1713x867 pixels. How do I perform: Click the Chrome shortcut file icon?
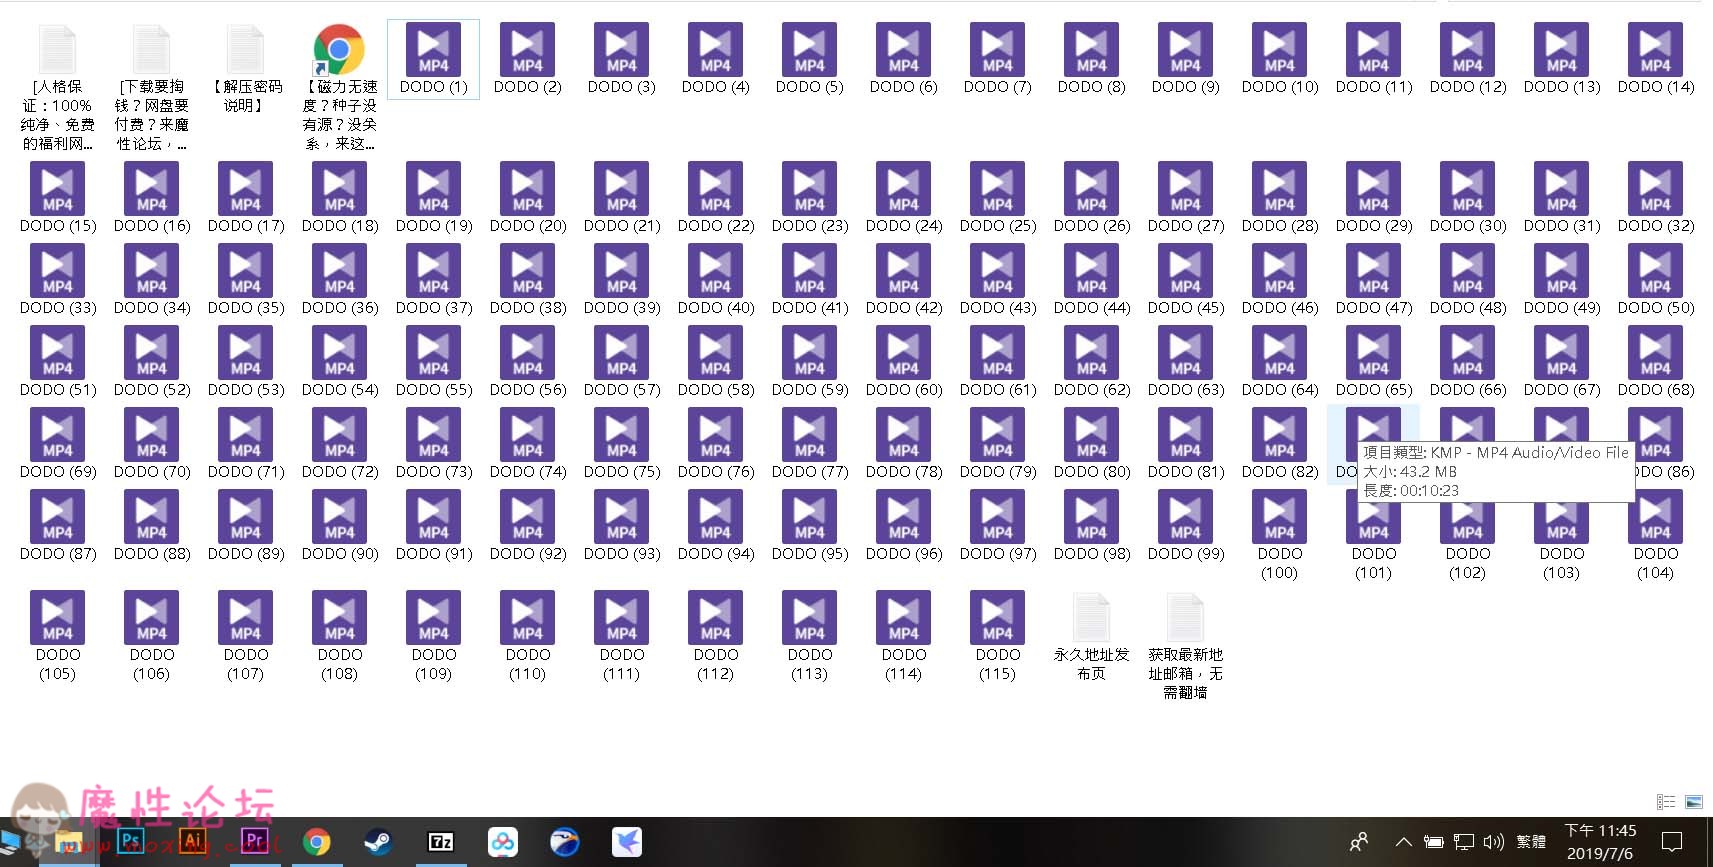point(339,50)
